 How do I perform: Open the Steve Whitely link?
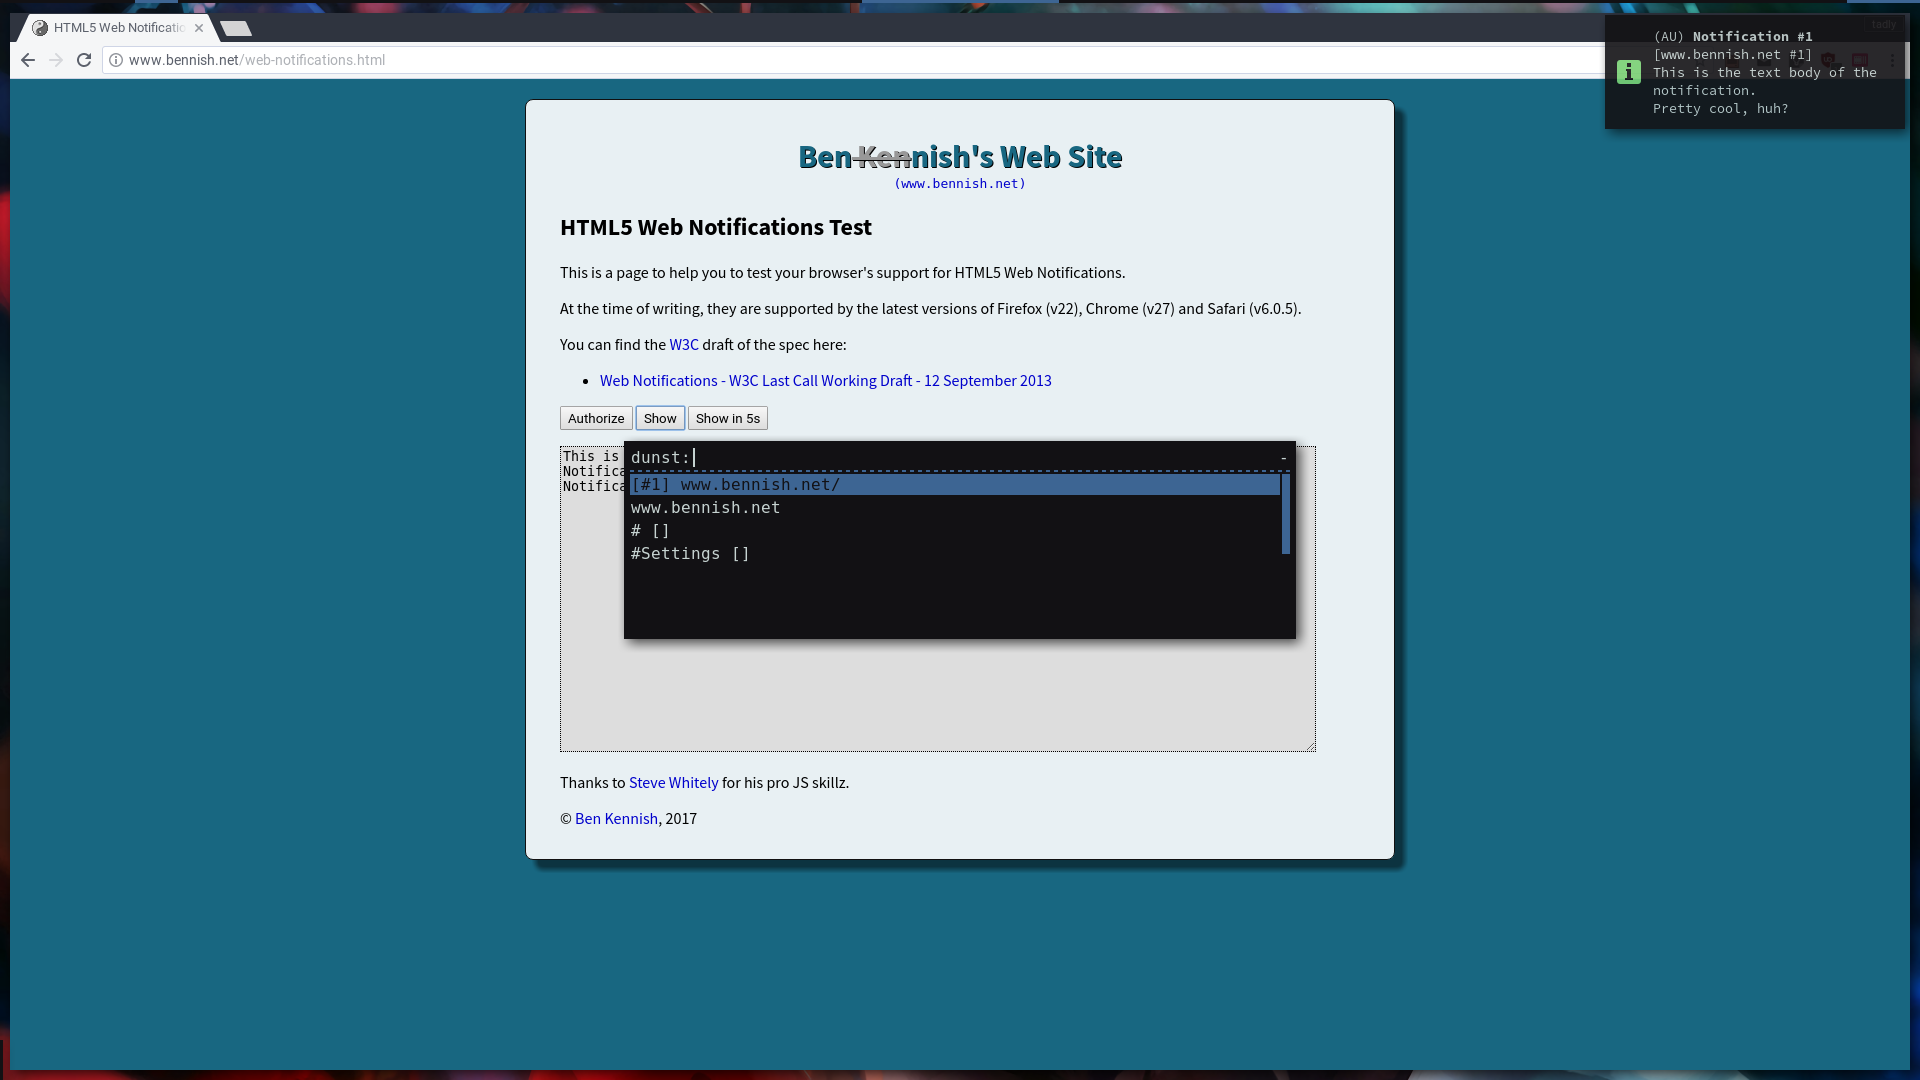coord(673,783)
